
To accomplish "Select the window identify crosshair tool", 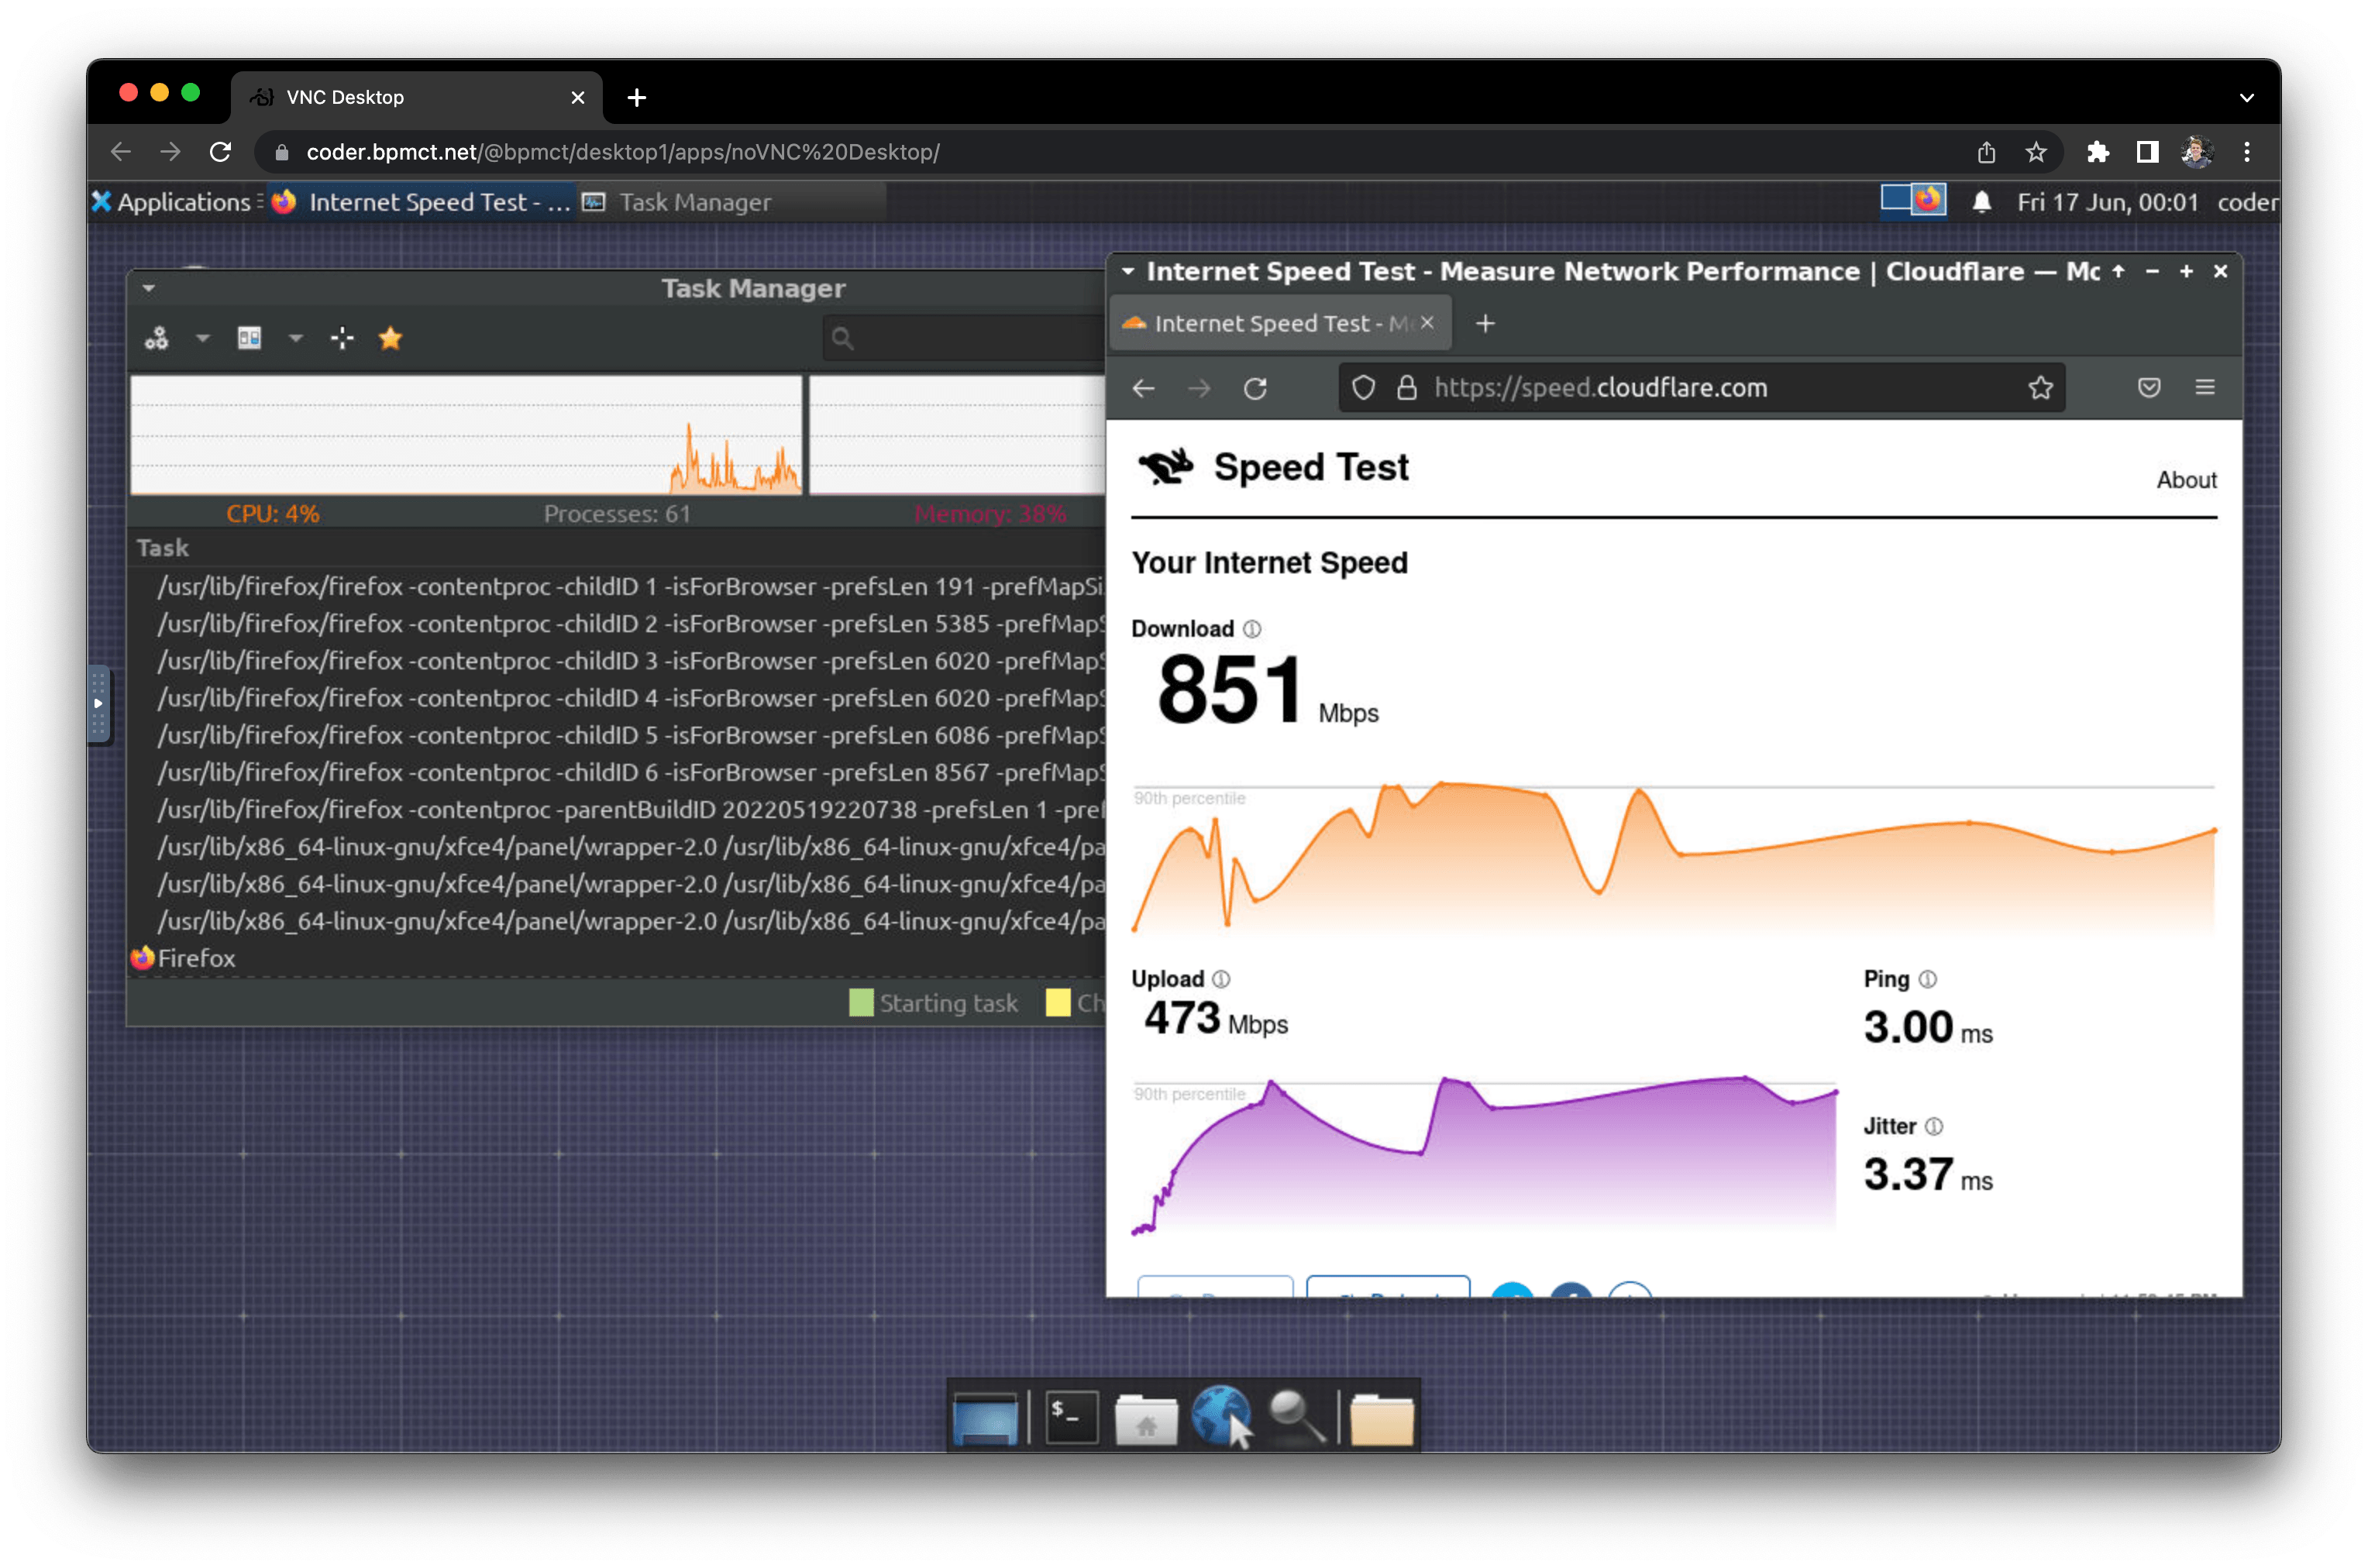I will click(x=341, y=338).
